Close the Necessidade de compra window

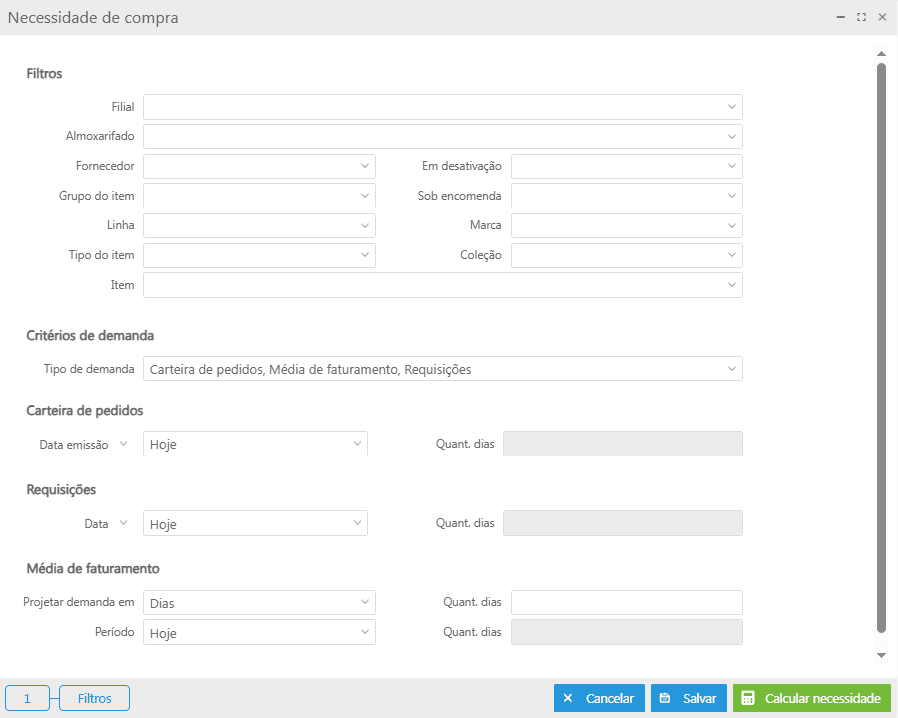point(882,17)
